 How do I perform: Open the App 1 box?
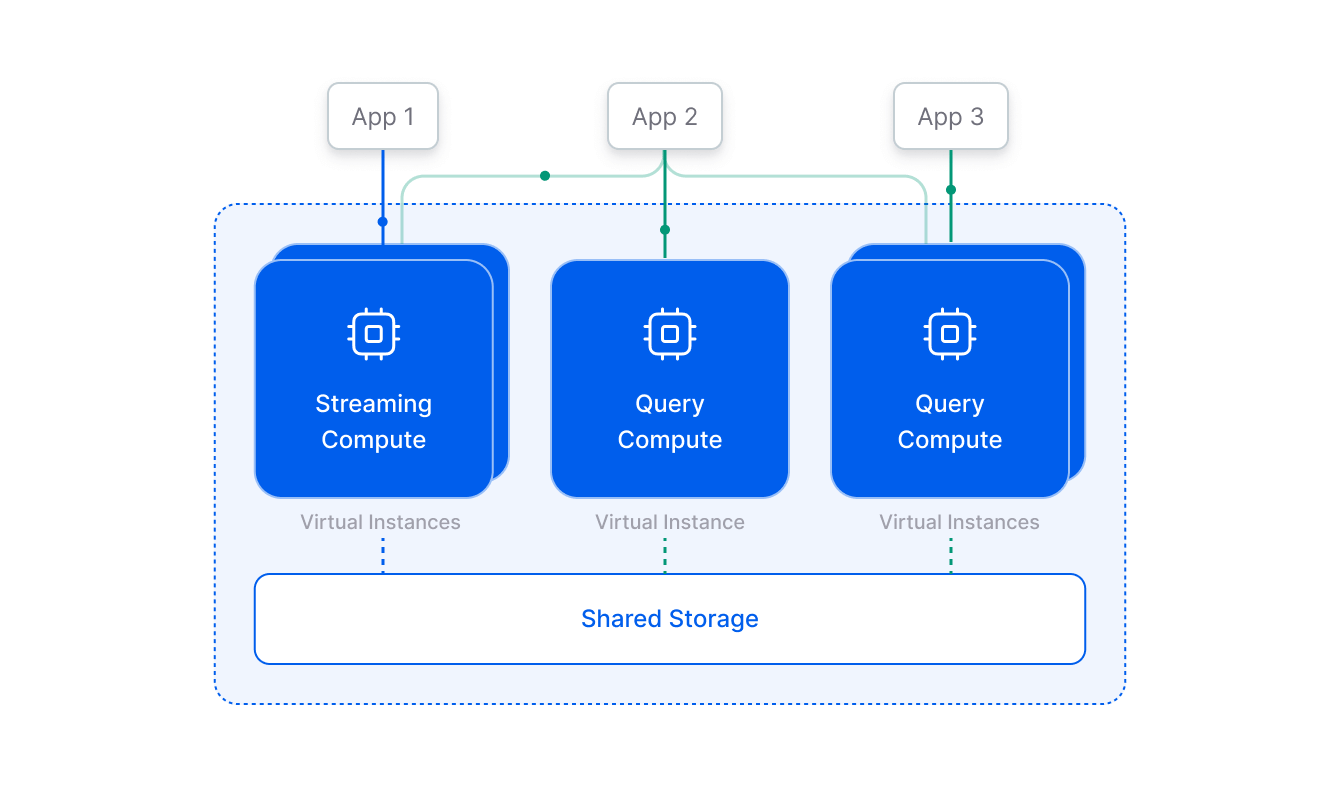click(383, 117)
